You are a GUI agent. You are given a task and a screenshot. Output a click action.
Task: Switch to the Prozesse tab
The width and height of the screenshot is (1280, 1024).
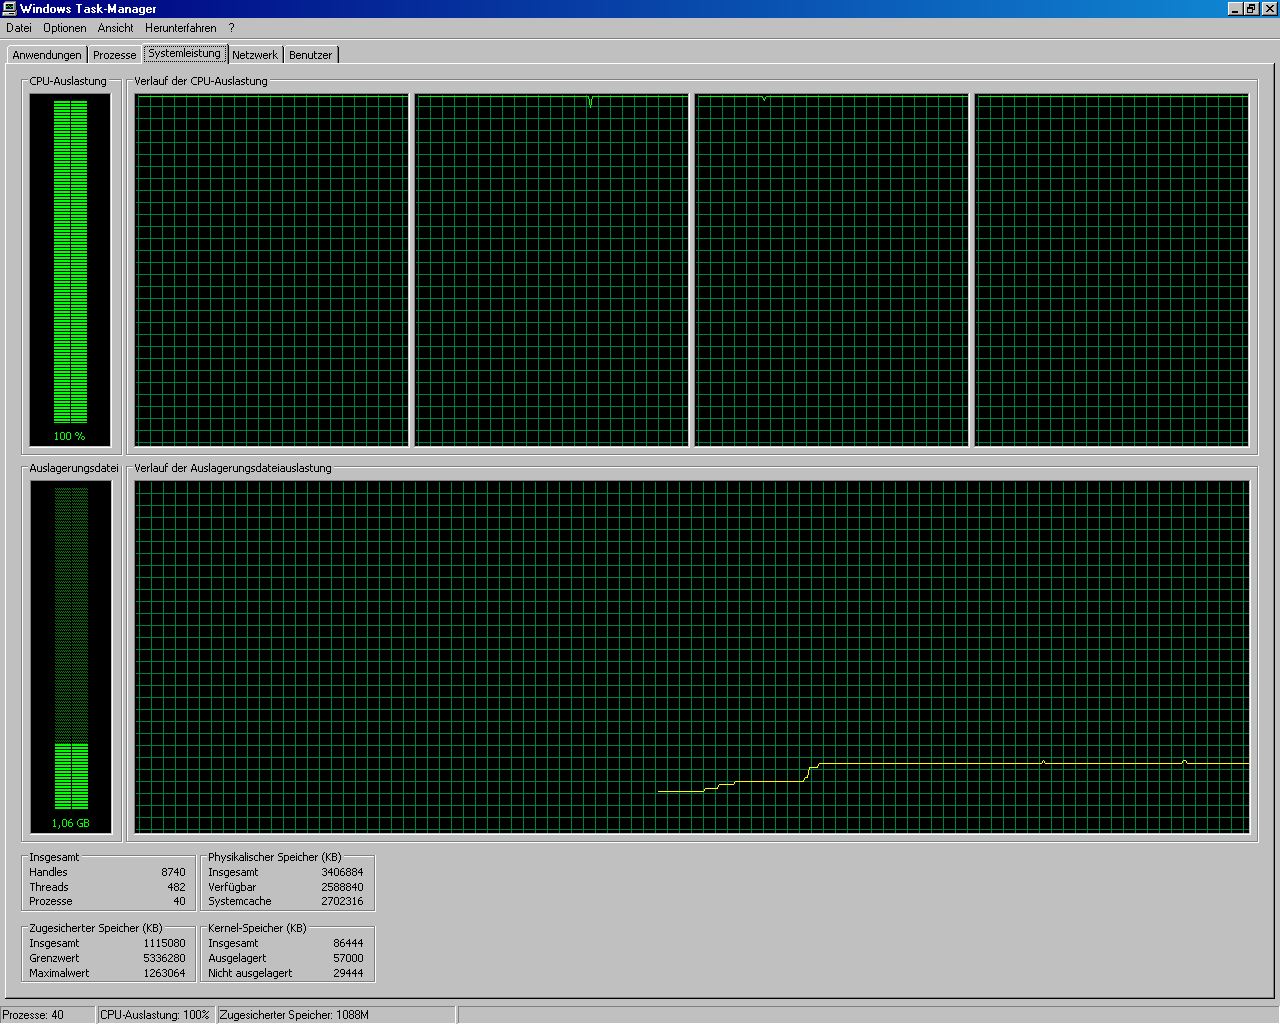pyautogui.click(x=115, y=55)
